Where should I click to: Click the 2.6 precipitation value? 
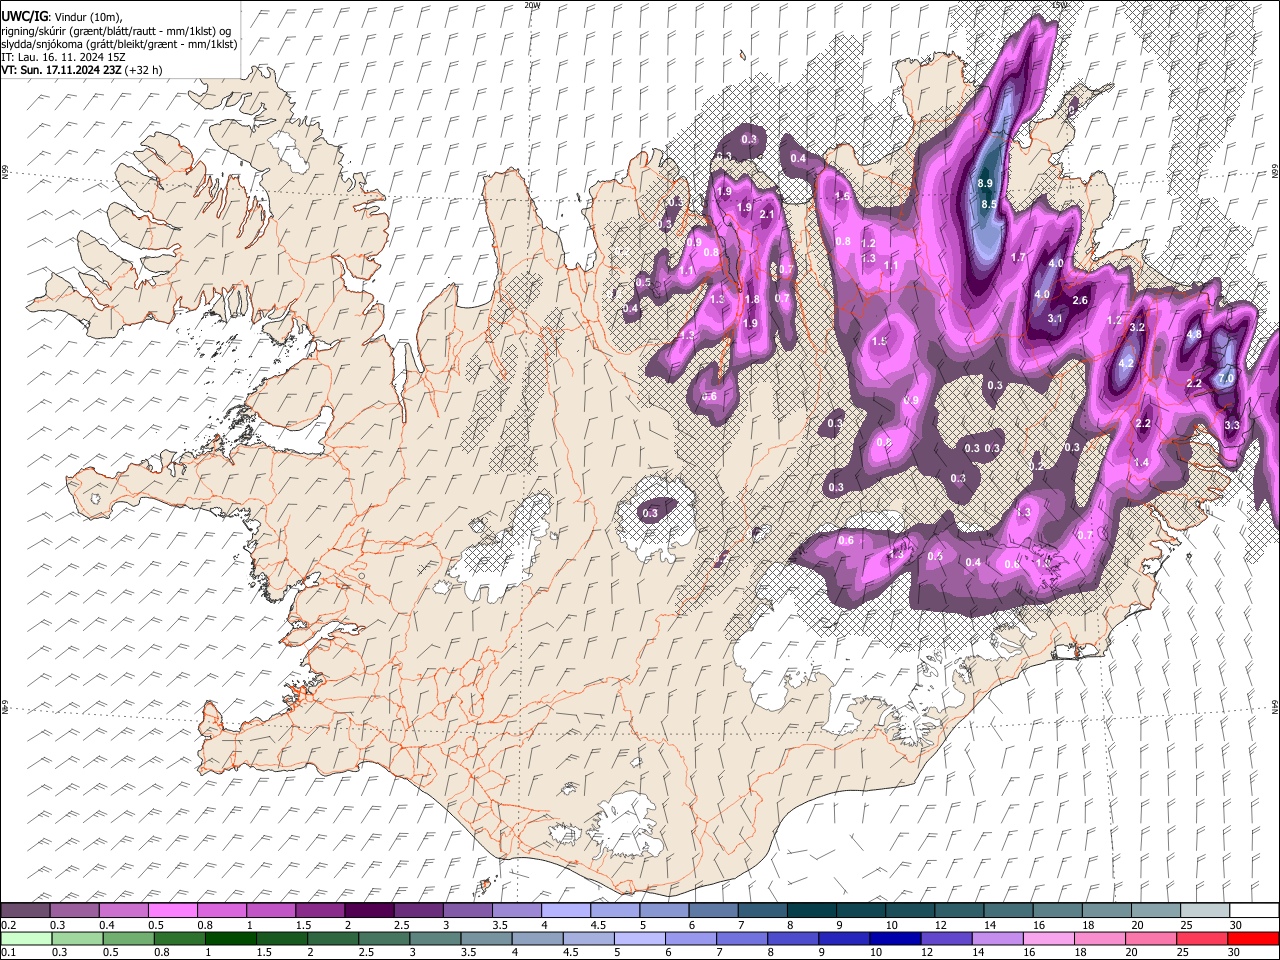[1080, 300]
